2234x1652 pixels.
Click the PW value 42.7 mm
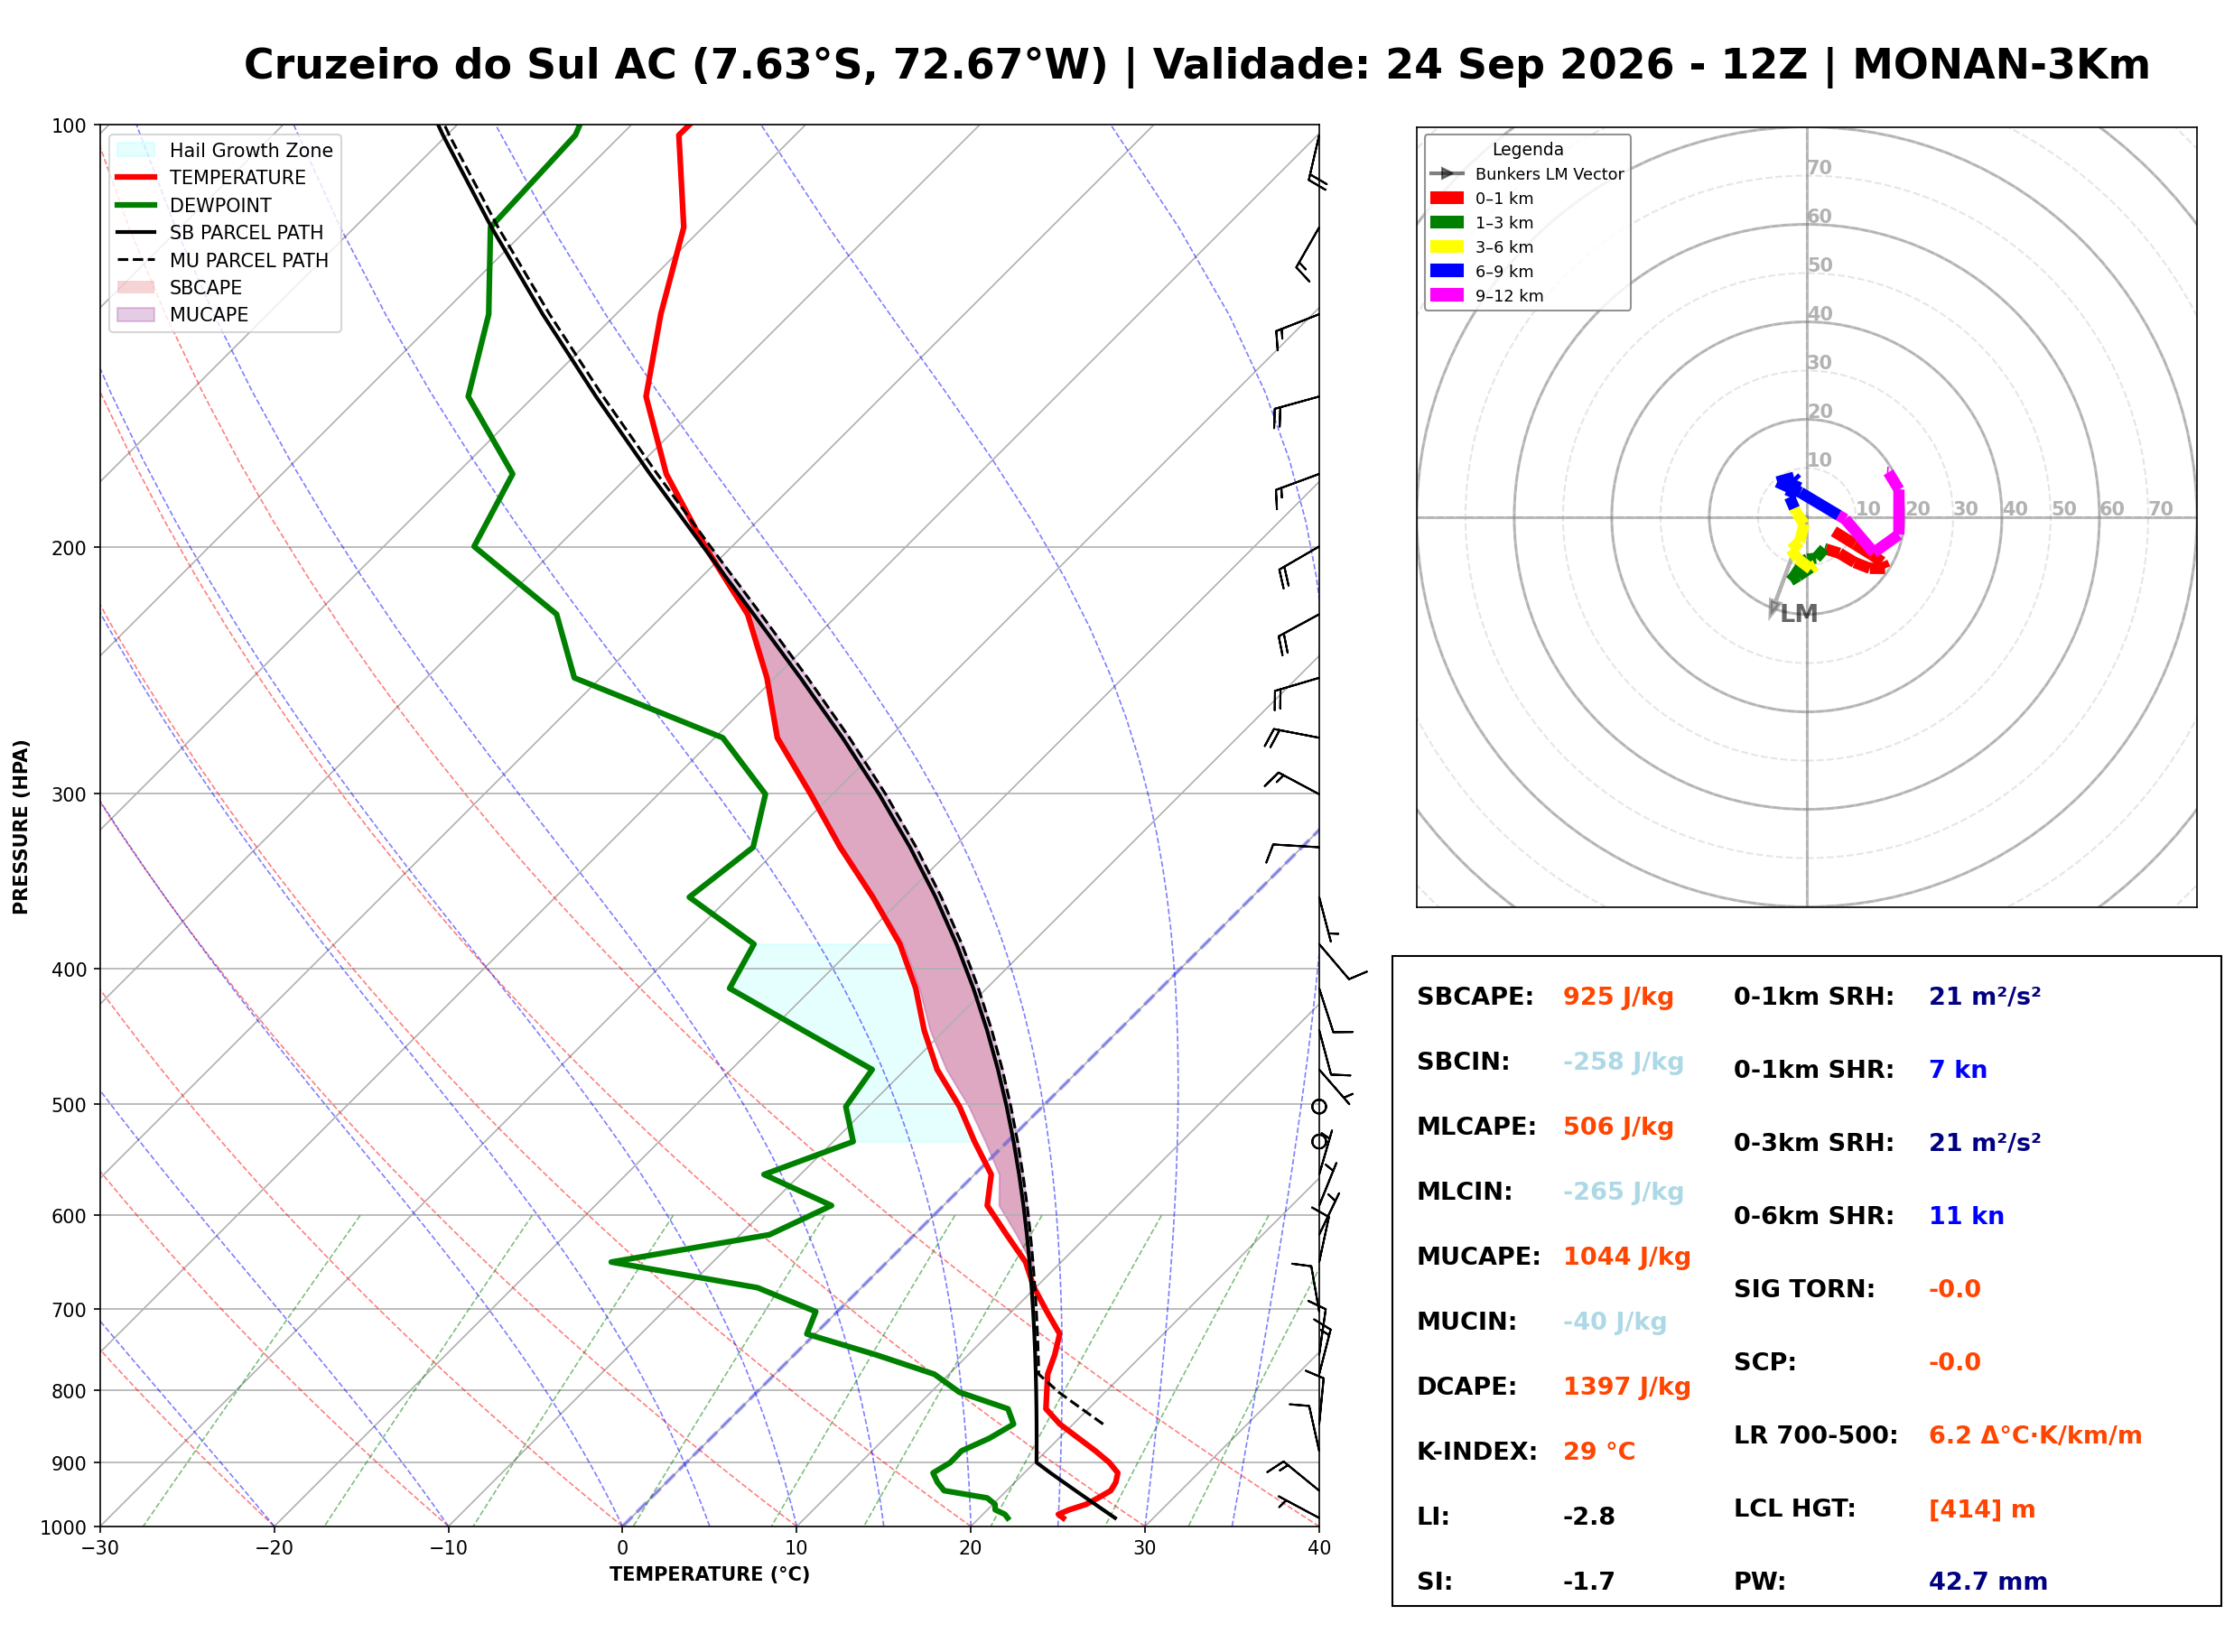pos(1988,1582)
